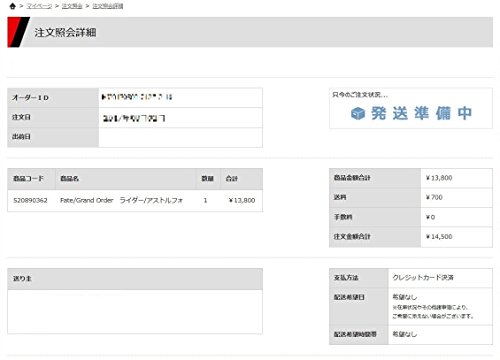The image size is (500, 360).
Task: Open the マイページ breadcrumb link
Action: click(x=39, y=6)
